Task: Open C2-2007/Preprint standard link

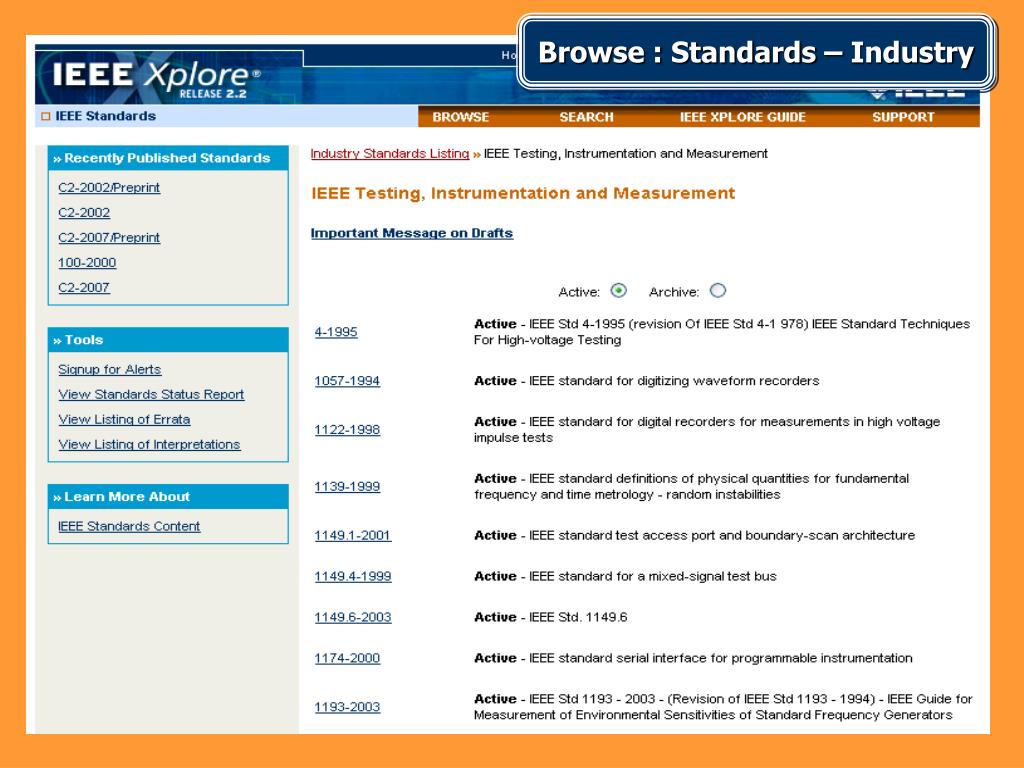Action: (109, 238)
